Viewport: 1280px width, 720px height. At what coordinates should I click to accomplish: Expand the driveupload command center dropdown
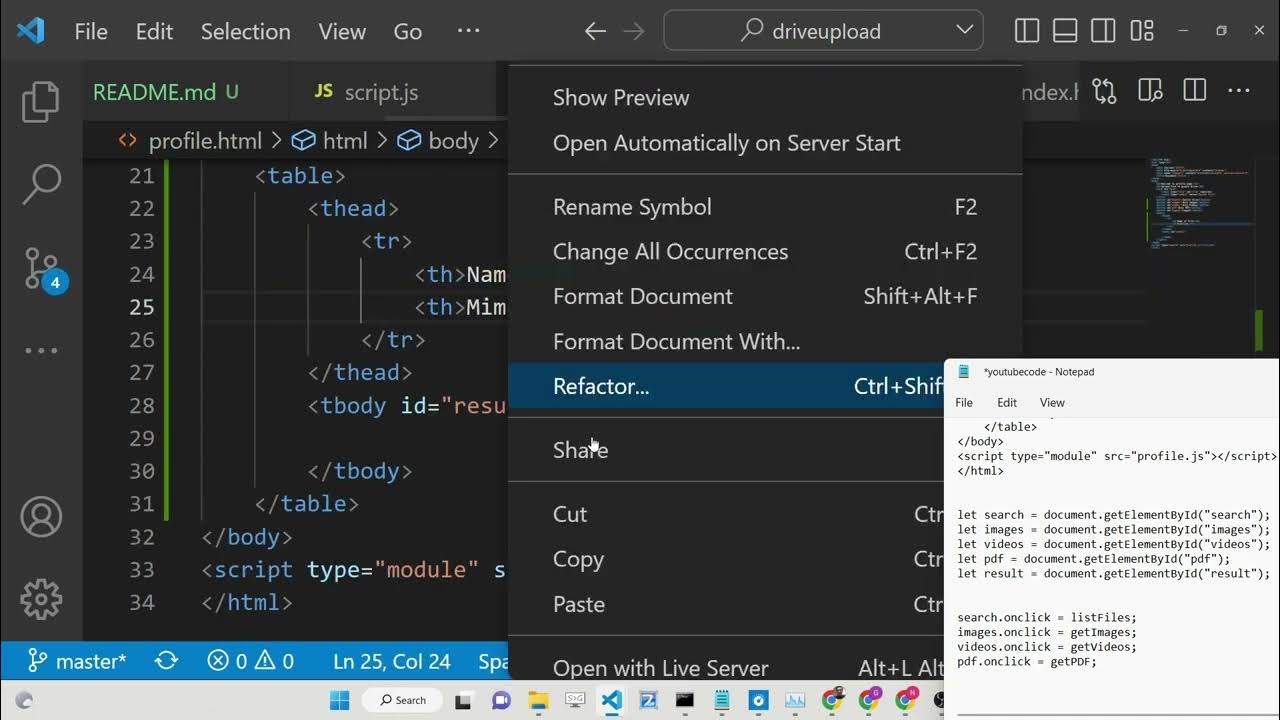click(x=964, y=31)
